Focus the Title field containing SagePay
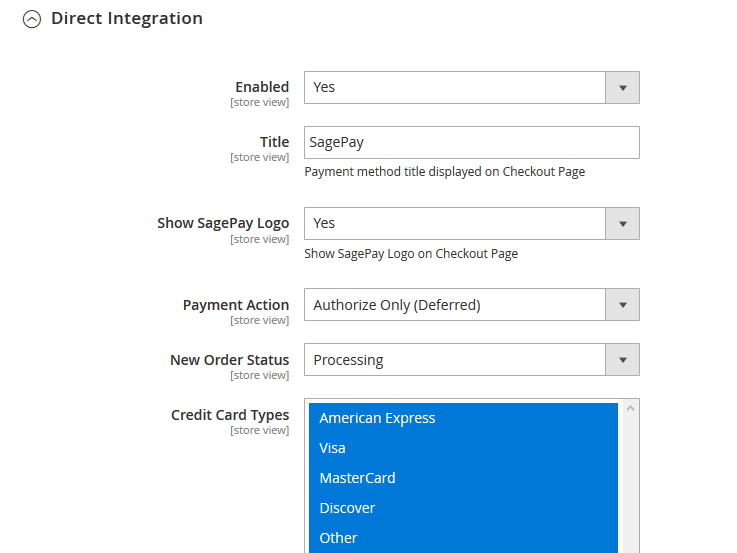Viewport: 737px width, 553px height. click(x=471, y=142)
